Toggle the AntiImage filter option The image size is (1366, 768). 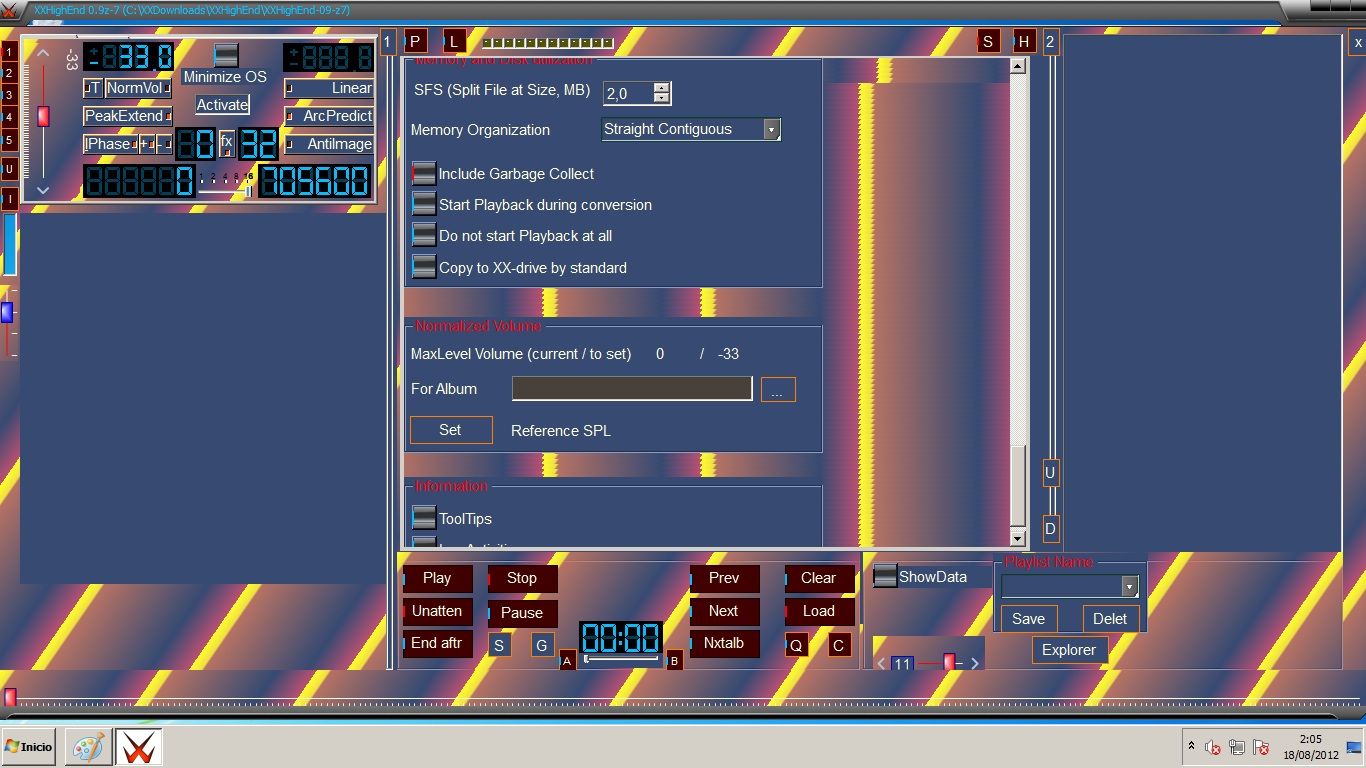(329, 144)
